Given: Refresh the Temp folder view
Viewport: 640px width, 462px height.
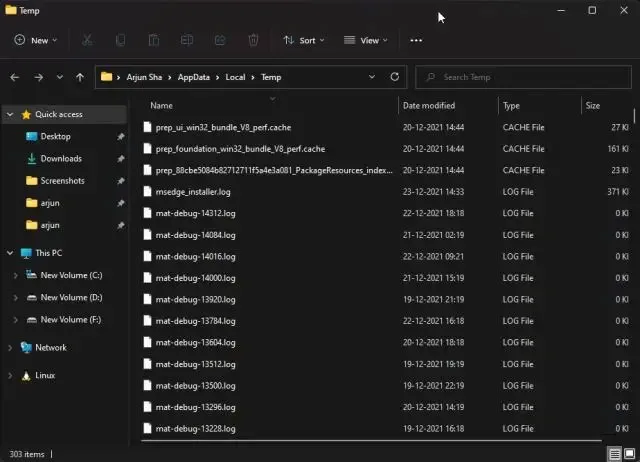Looking at the screenshot, I should point(395,77).
